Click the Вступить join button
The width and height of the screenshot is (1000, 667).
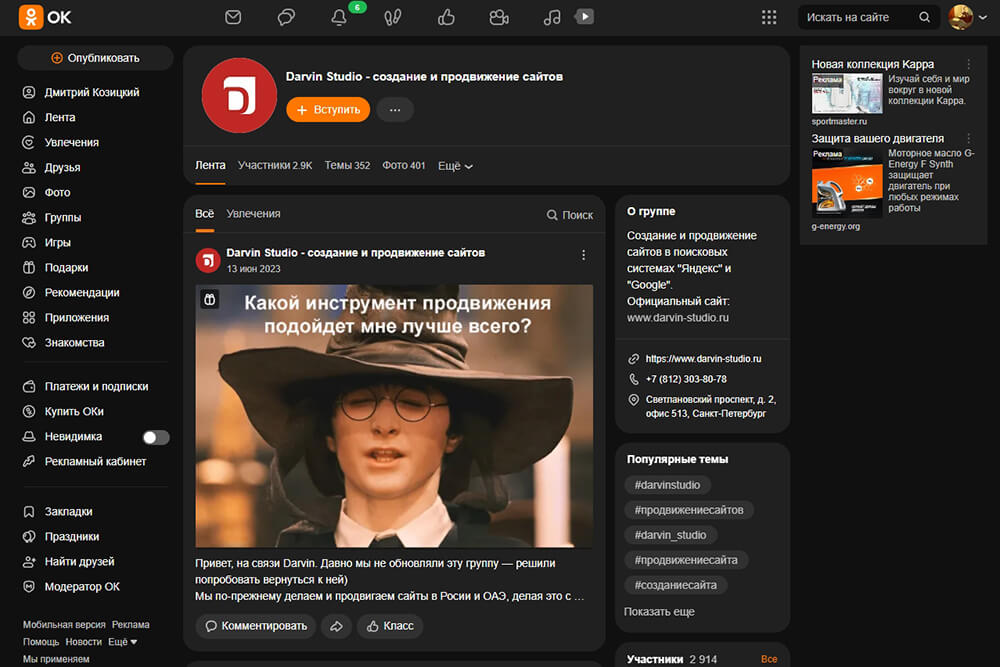coord(328,110)
